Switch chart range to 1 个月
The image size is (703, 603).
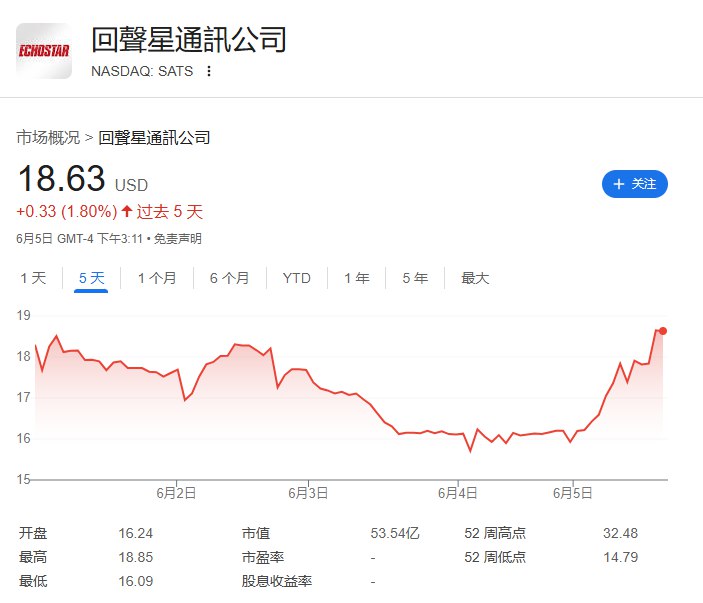(x=157, y=278)
